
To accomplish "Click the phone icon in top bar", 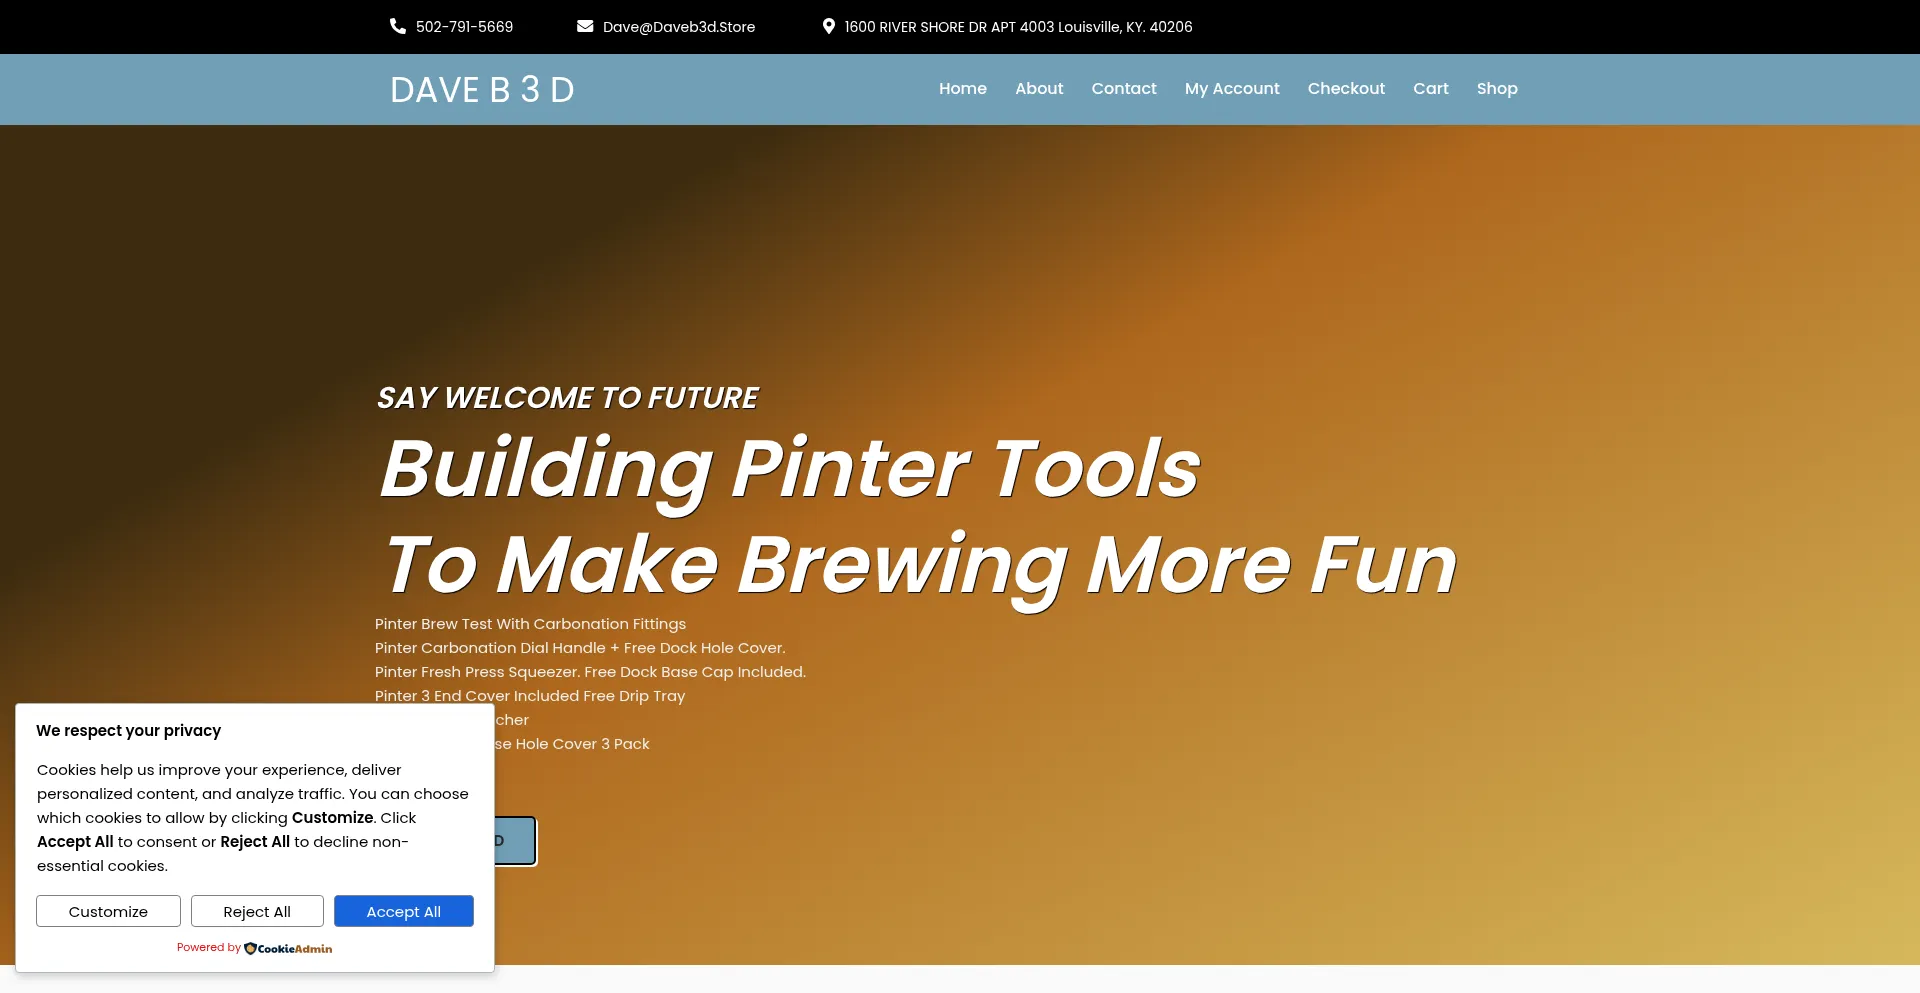I will tap(397, 26).
